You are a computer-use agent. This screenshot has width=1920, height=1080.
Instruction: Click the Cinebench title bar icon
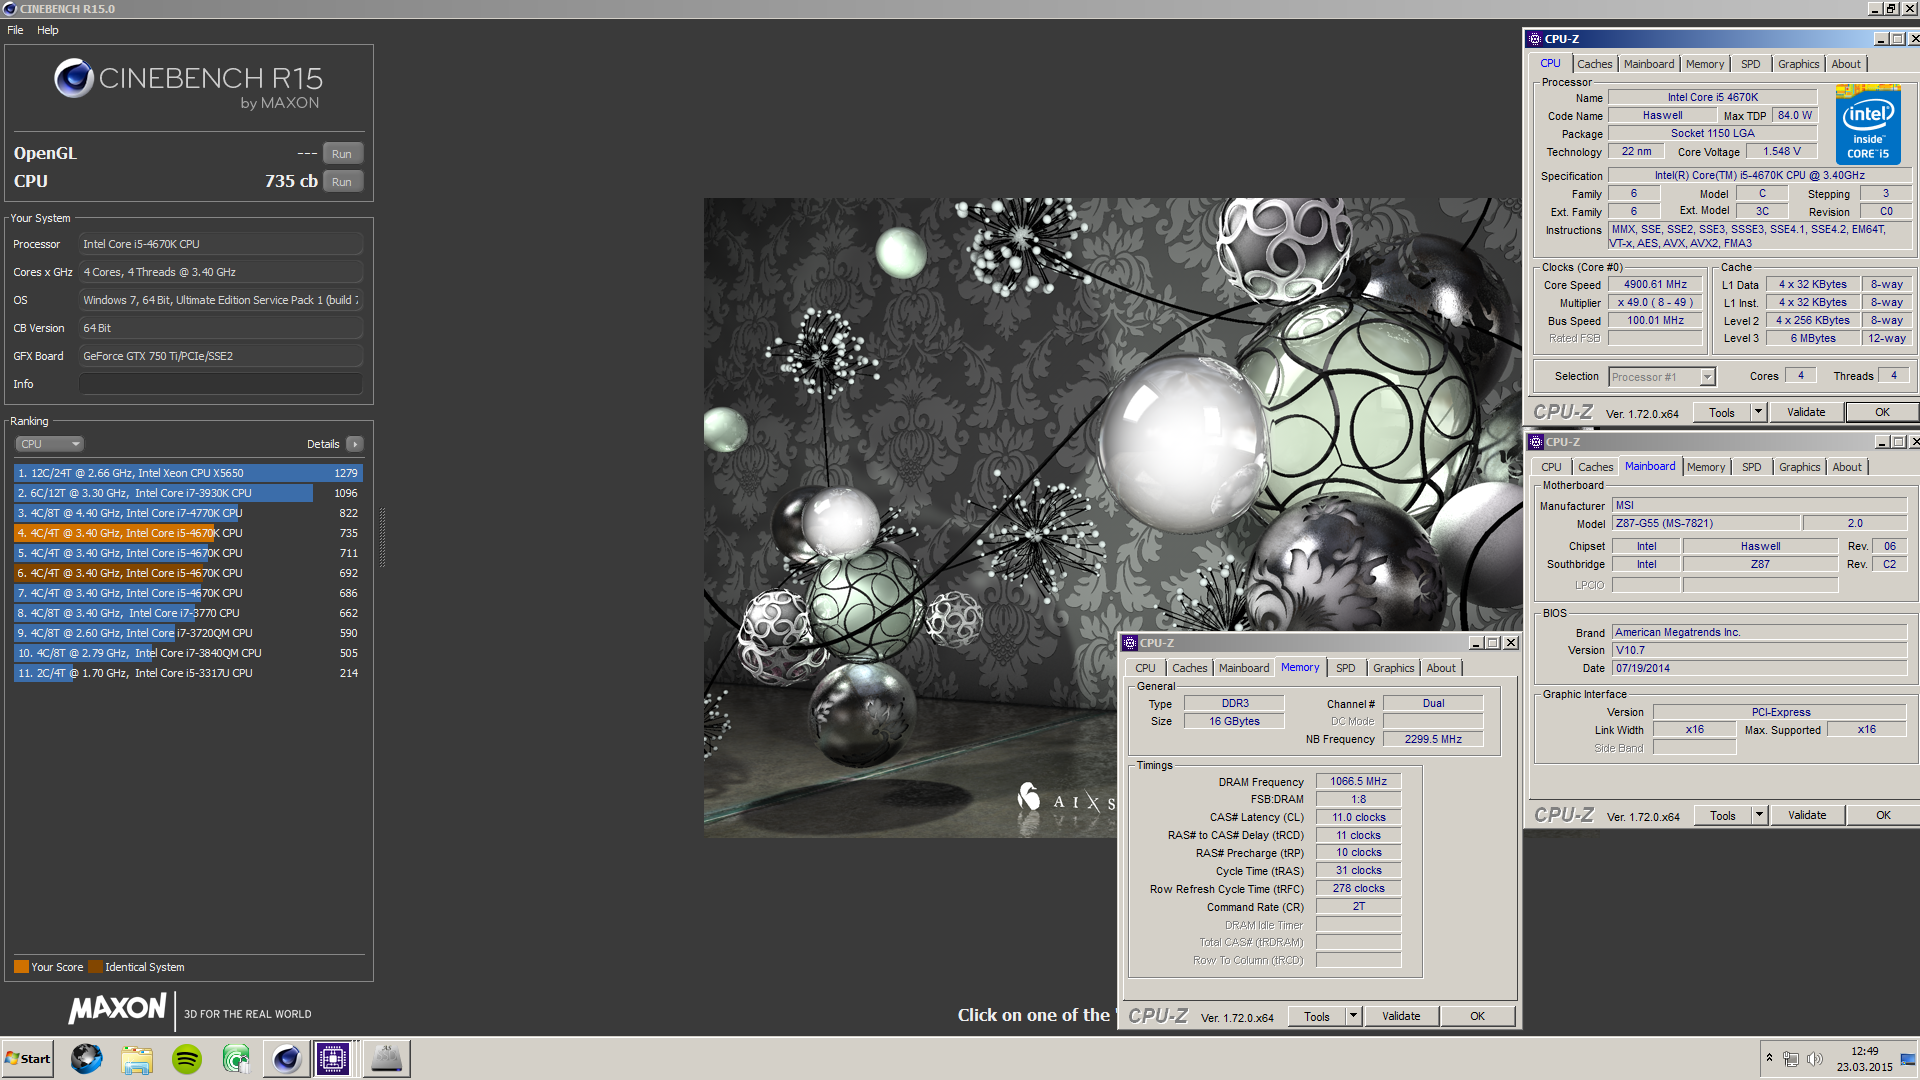tap(10, 9)
